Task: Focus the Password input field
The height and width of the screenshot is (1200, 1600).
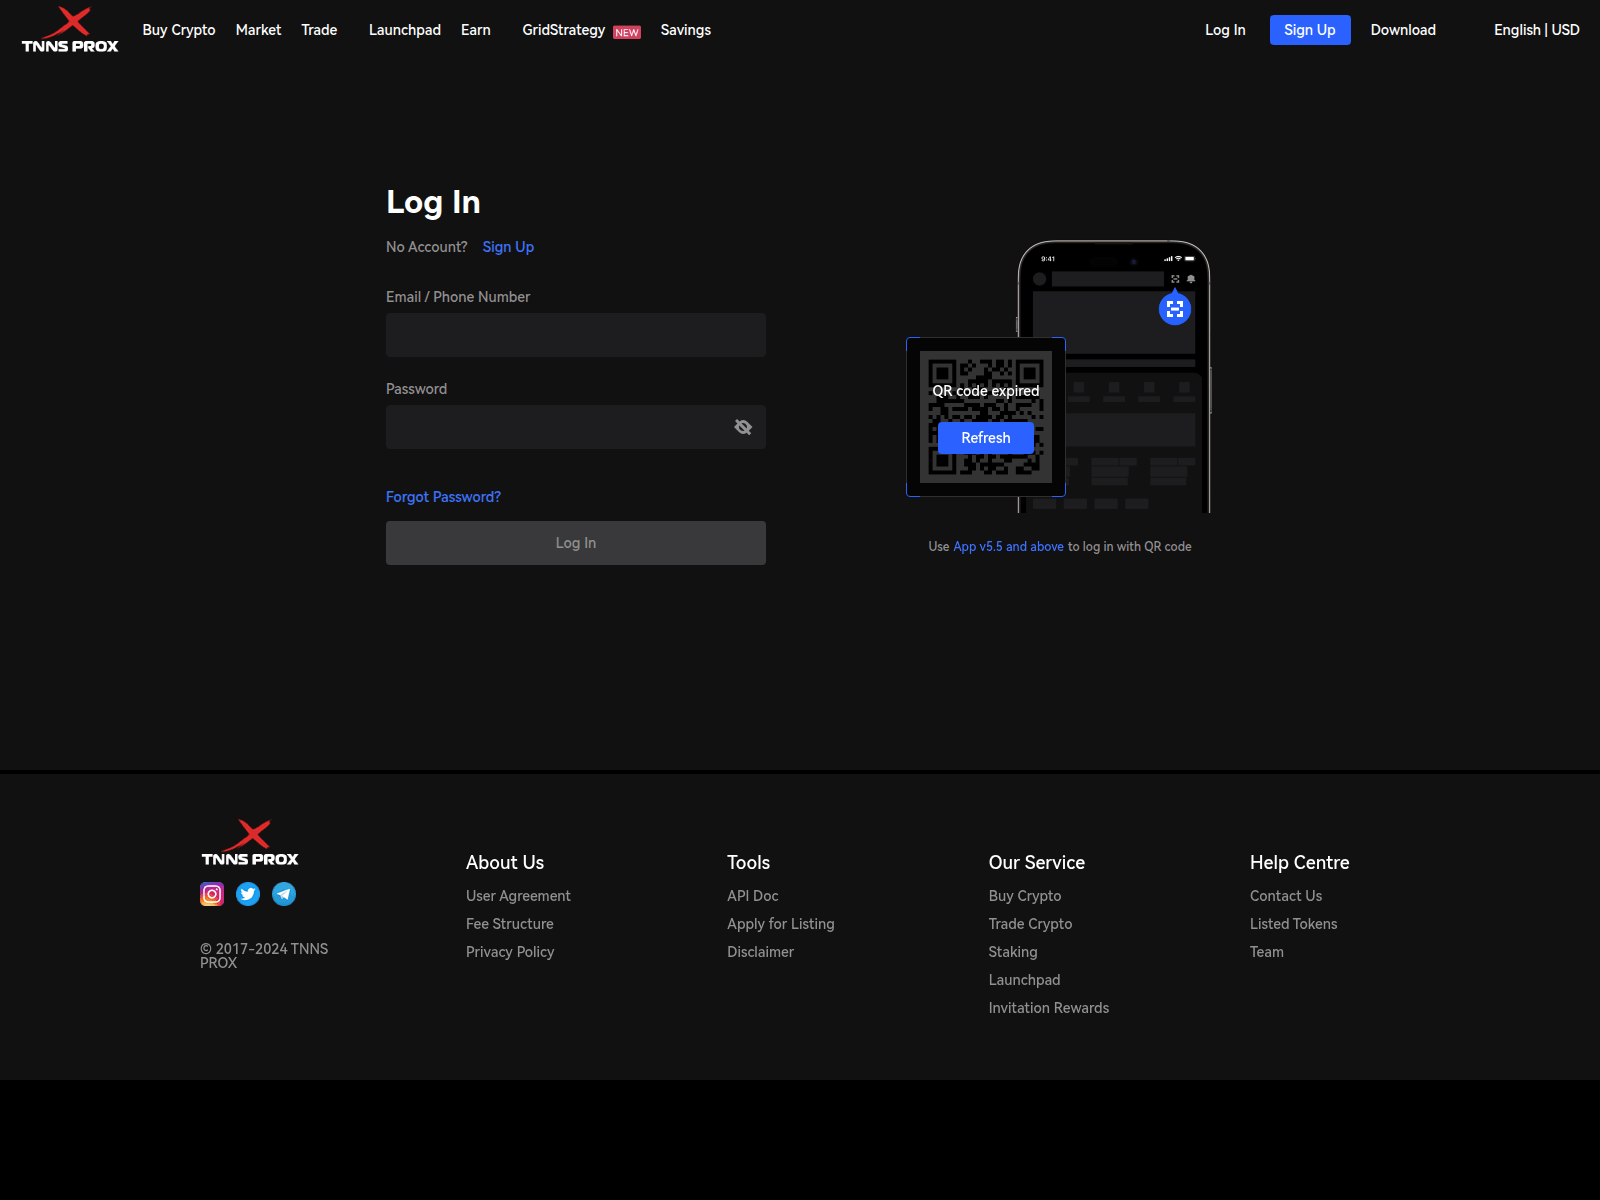Action: (576, 427)
